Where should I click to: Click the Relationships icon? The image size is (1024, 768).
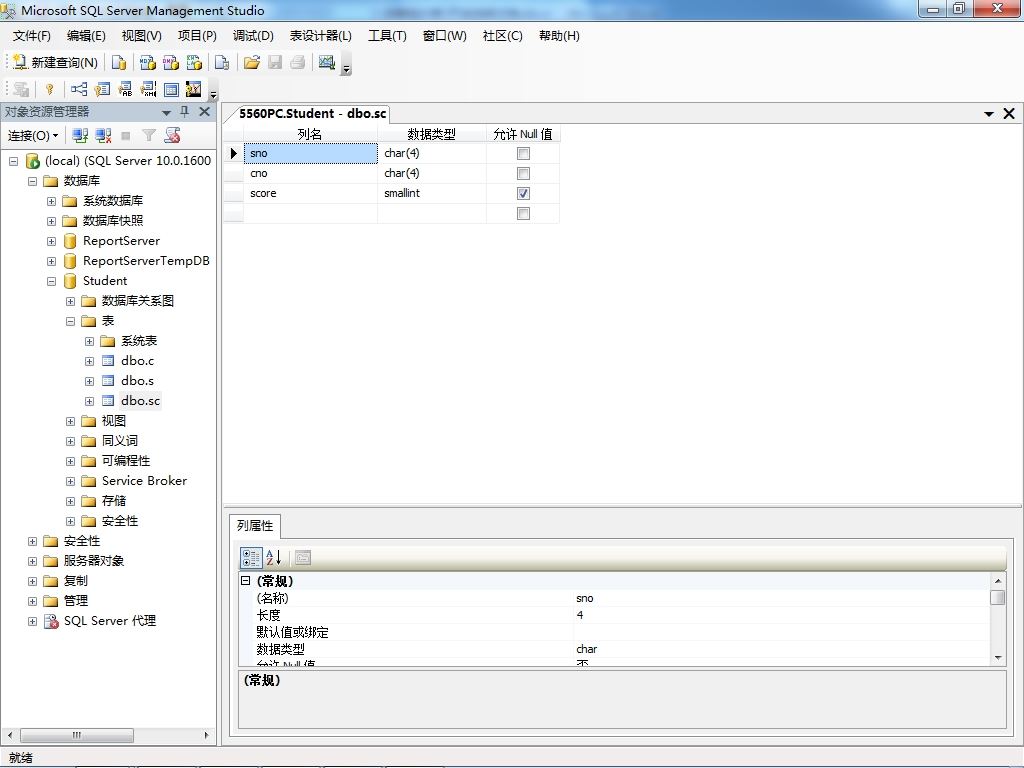79,89
